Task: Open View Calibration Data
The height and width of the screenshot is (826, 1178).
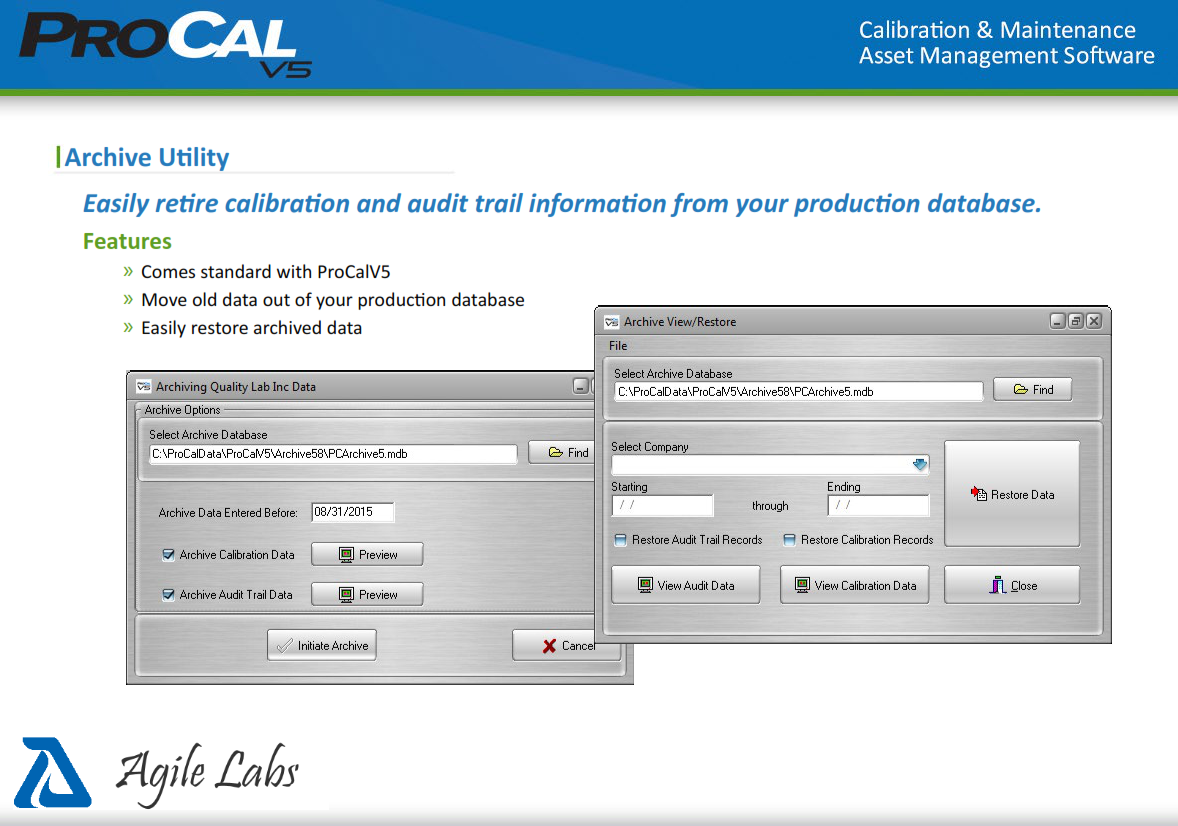Action: tap(854, 585)
